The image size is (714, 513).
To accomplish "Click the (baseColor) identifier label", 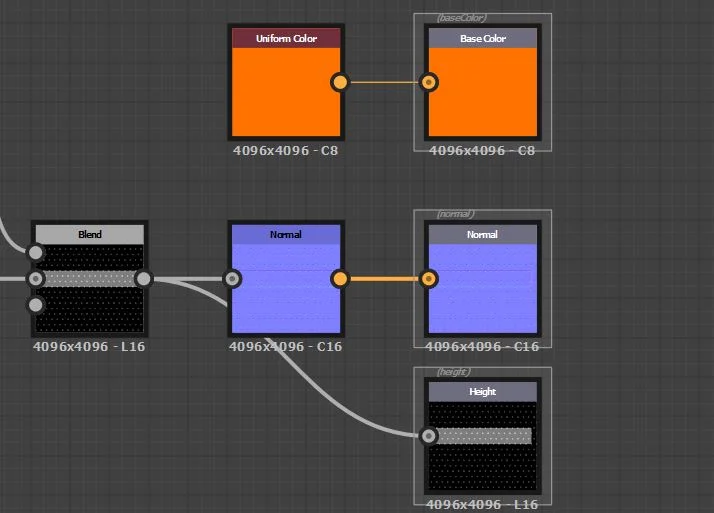I will tap(462, 18).
